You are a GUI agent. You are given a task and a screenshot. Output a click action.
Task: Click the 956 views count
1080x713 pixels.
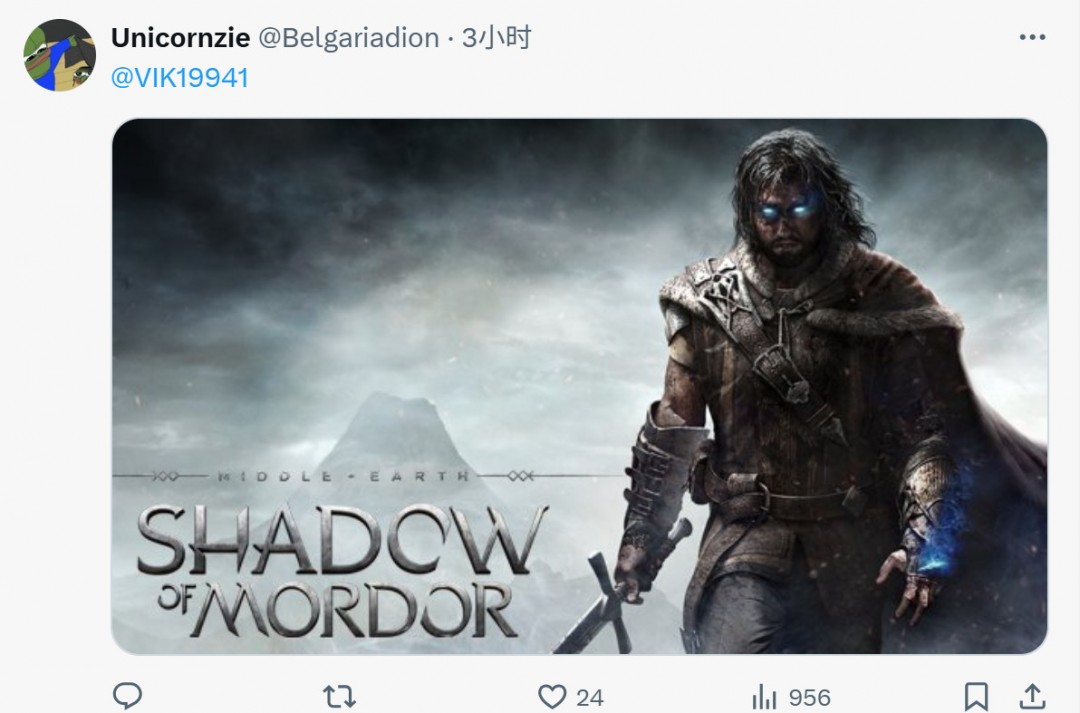tap(810, 699)
